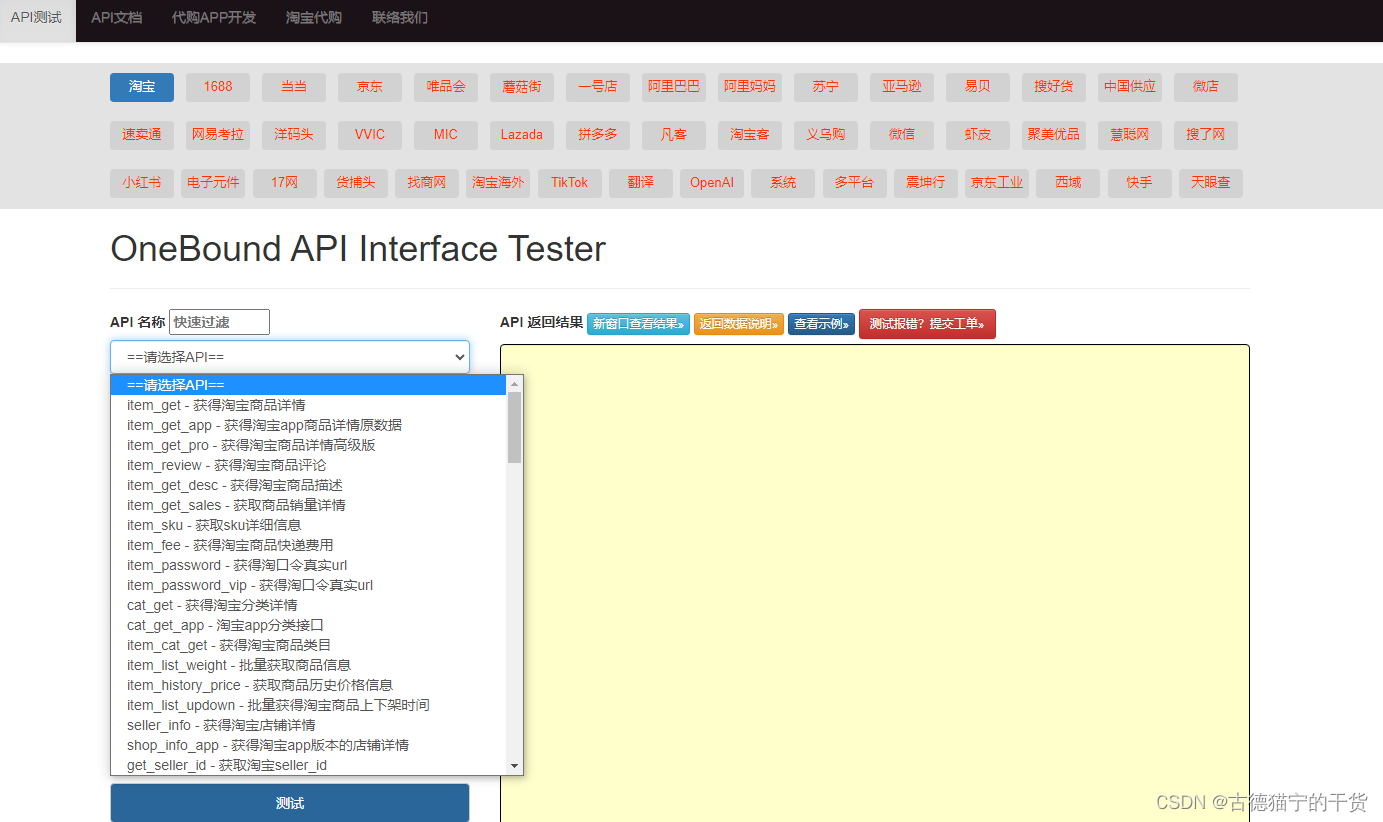The height and width of the screenshot is (822, 1383).
Task: Choose item_get_pro 高级版 option
Action: tap(308, 445)
